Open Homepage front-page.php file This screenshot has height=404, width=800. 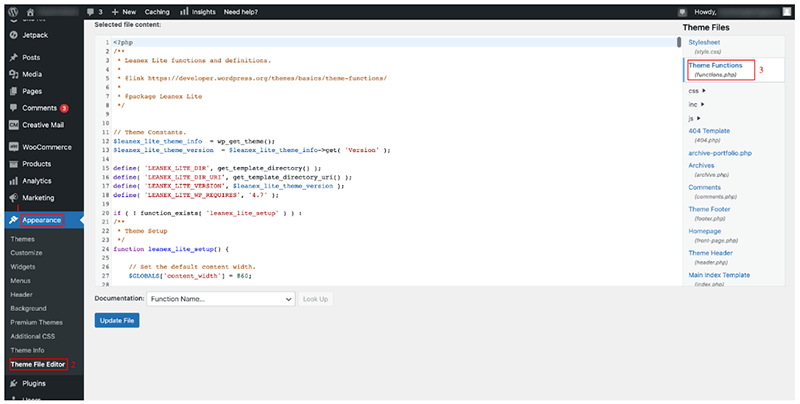[713, 236]
